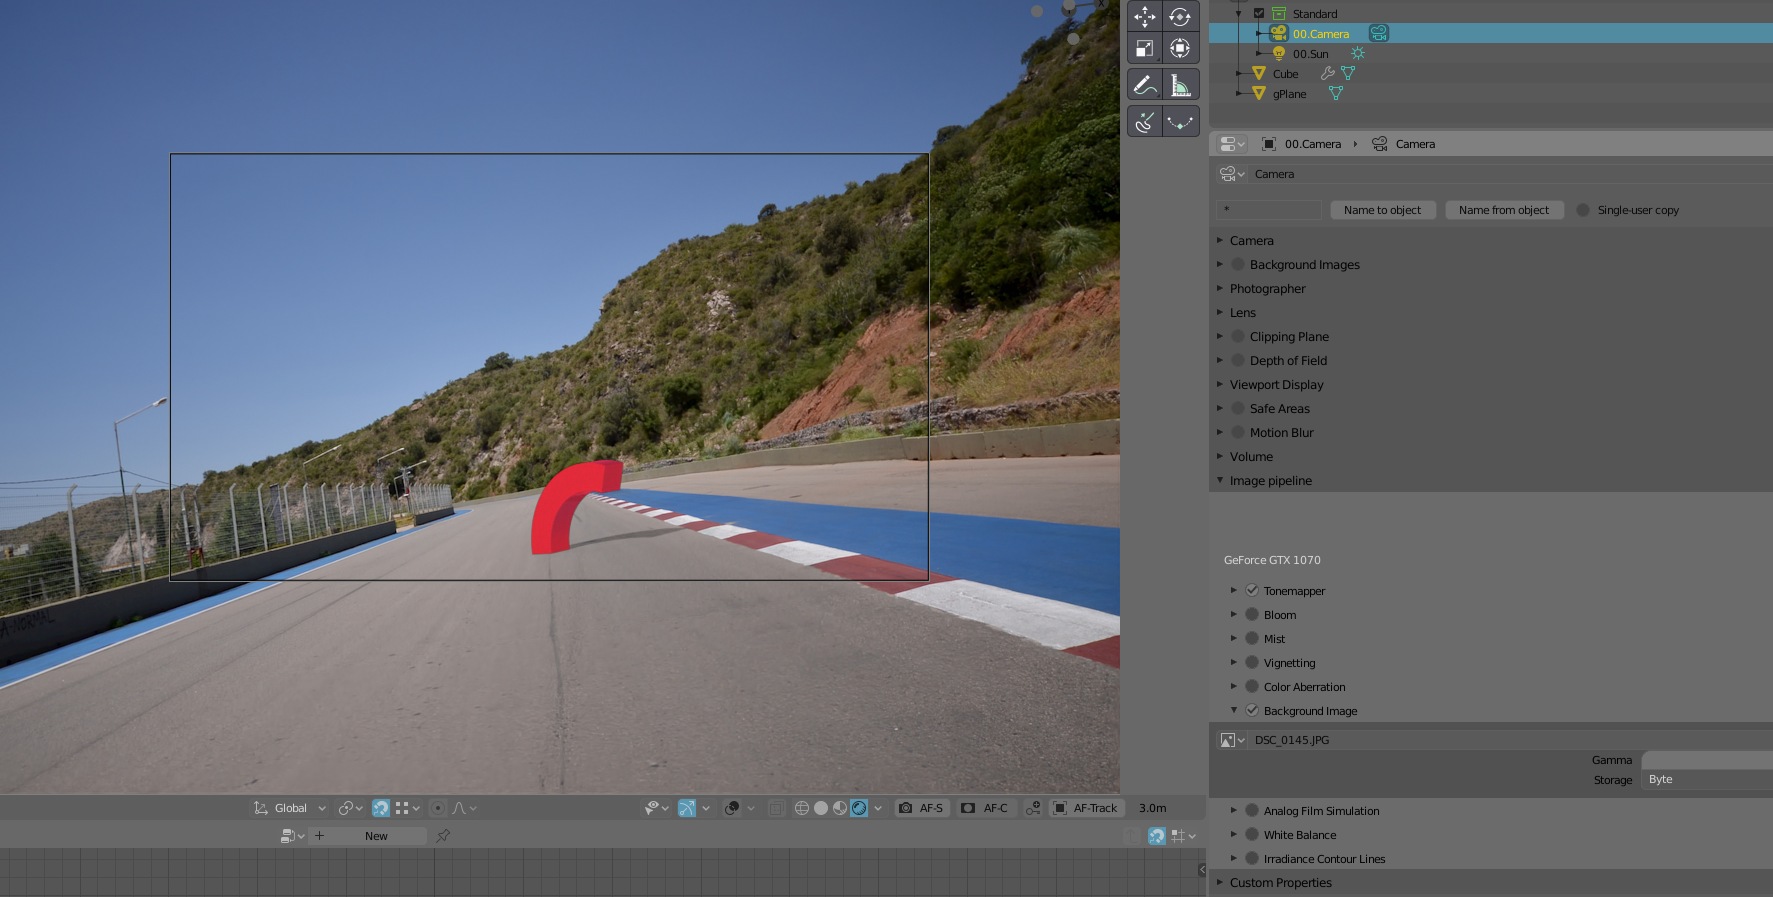1773x897 pixels.
Task: Open the Global transform orientation dropdown
Action: coord(291,808)
